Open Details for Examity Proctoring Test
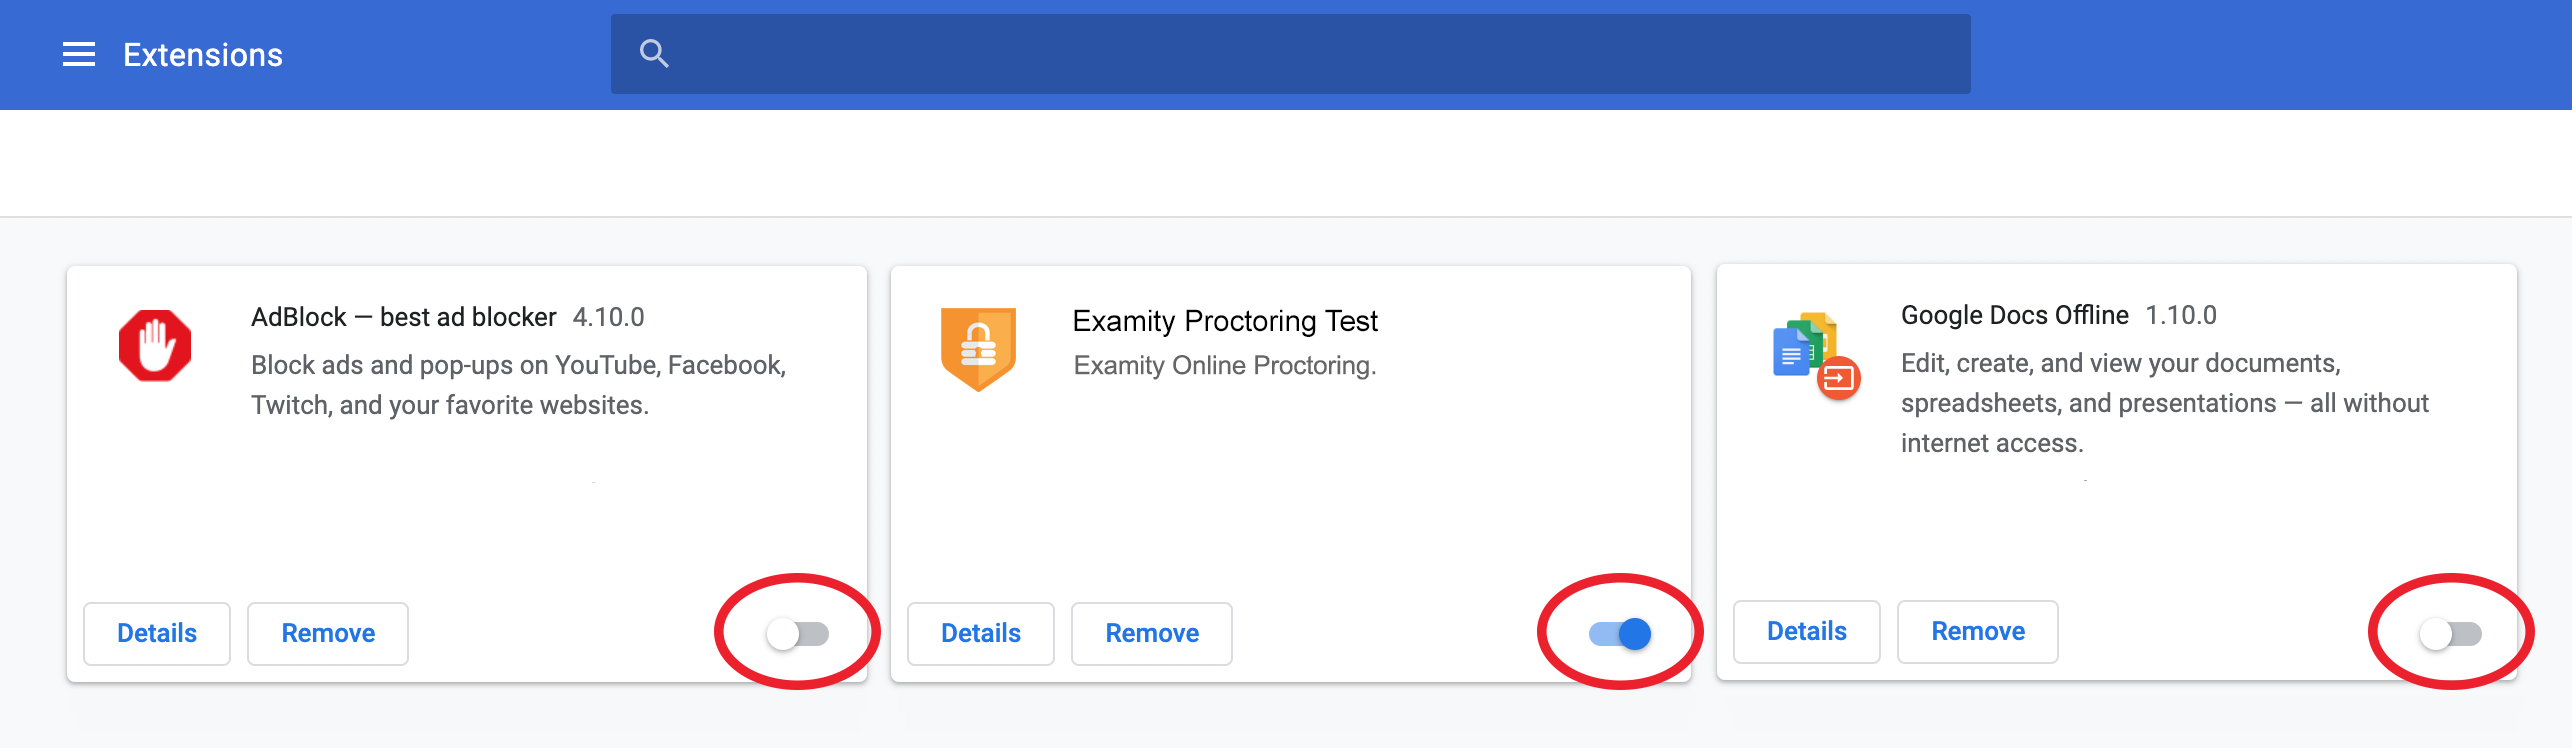This screenshot has width=2572, height=748. point(981,633)
